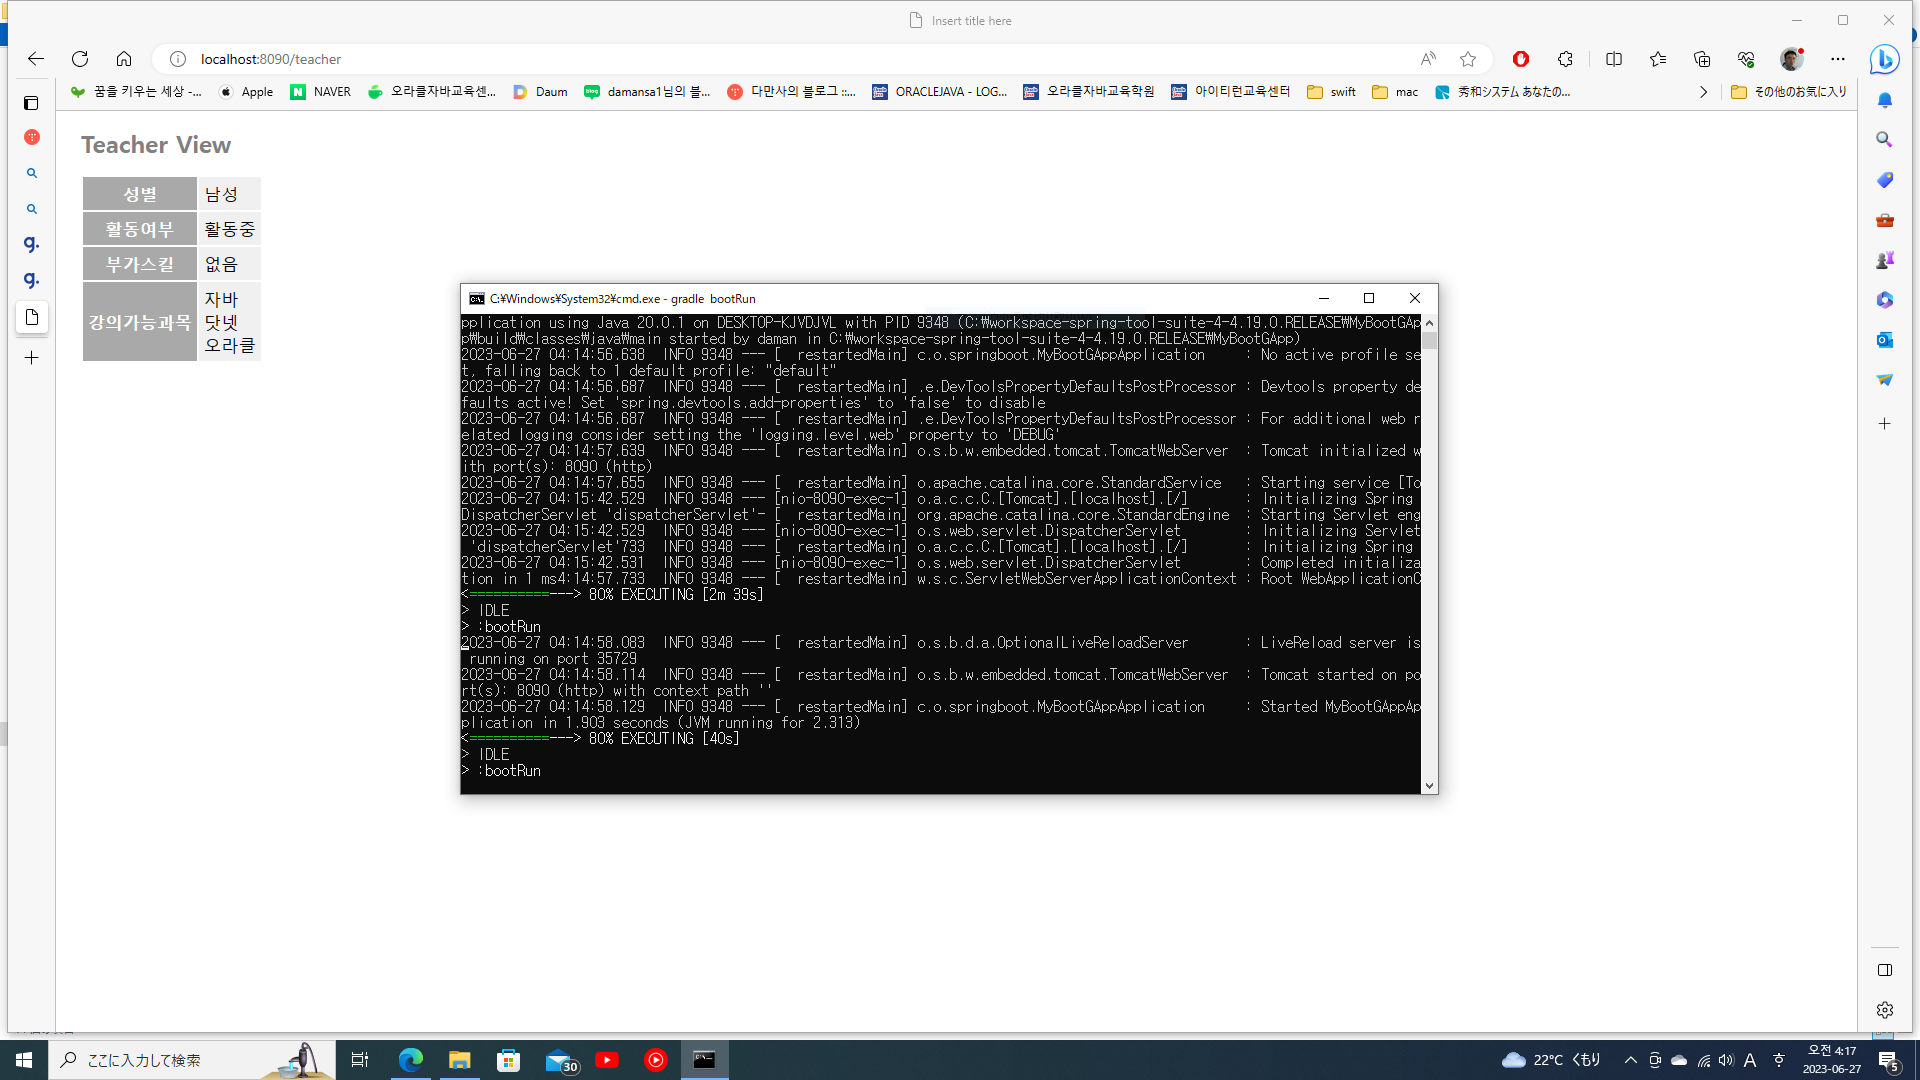This screenshot has height=1080, width=1920.
Task: Expand the bookmarks overflow chevron
Action: pyautogui.click(x=1703, y=92)
